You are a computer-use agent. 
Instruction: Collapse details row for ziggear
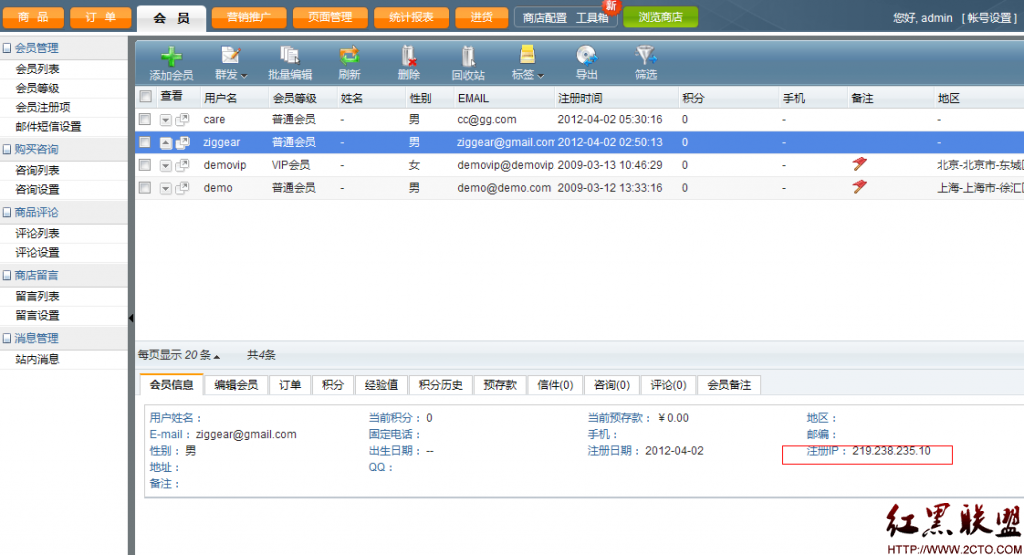pos(166,143)
